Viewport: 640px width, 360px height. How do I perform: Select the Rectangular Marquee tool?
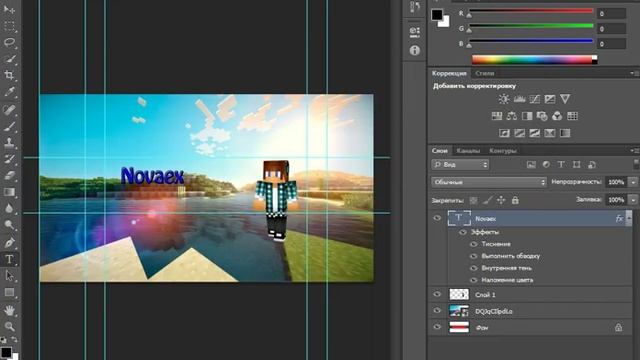click(9, 26)
